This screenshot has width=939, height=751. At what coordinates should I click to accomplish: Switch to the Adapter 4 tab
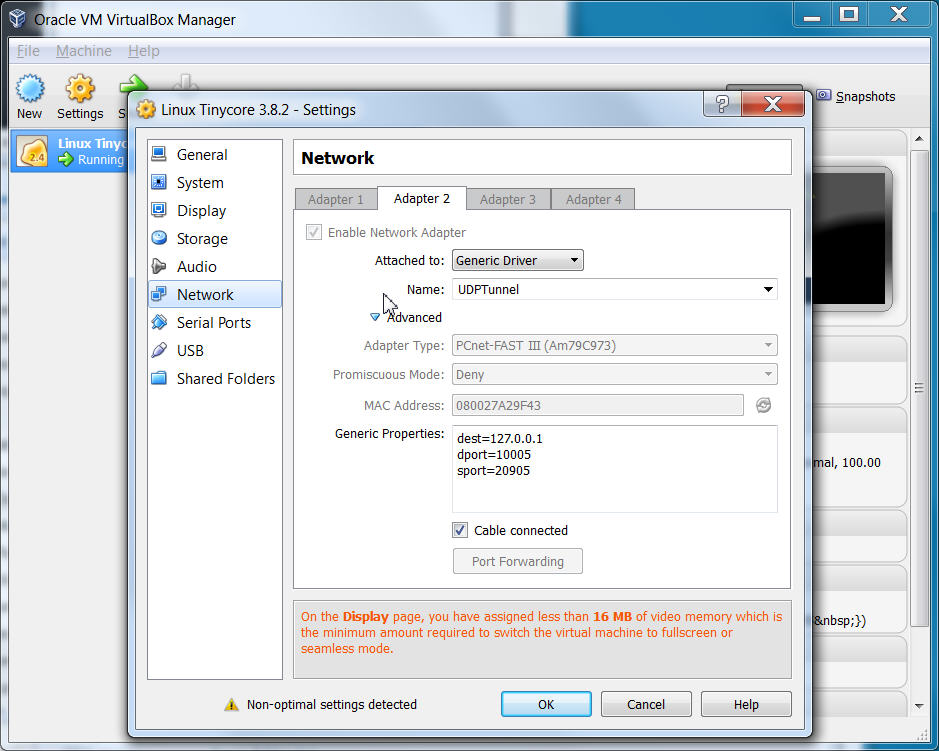(x=593, y=199)
